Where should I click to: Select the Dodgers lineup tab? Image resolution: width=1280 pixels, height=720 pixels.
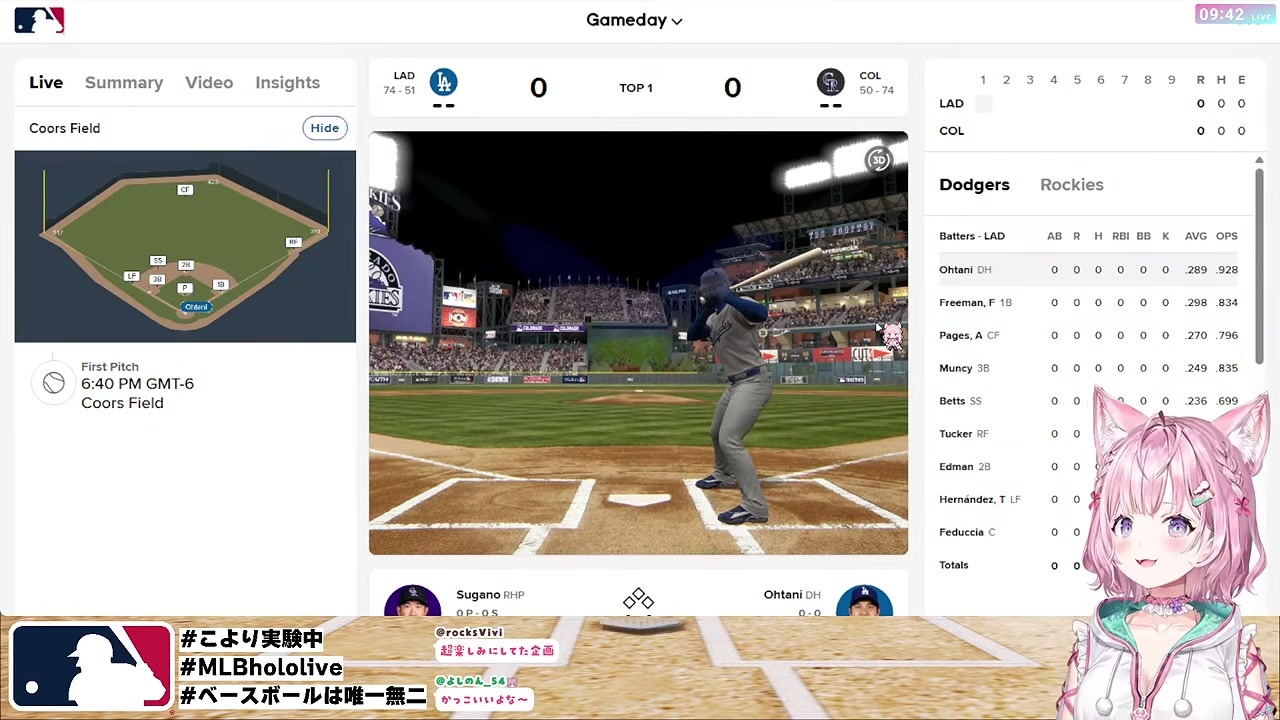click(x=974, y=185)
